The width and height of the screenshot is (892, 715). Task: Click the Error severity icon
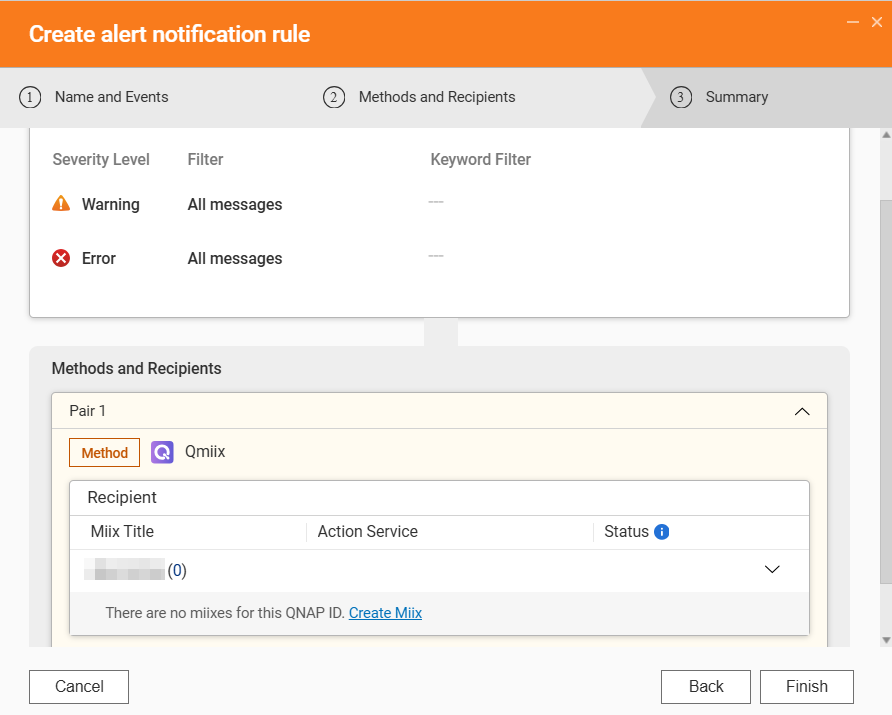61,258
